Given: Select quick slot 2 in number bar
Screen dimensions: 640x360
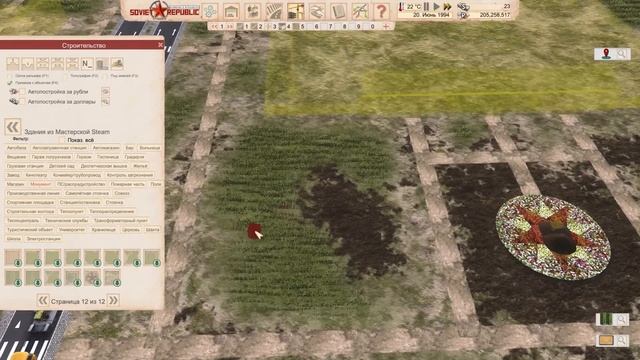Looking at the screenshot, I should click(x=257, y=27).
